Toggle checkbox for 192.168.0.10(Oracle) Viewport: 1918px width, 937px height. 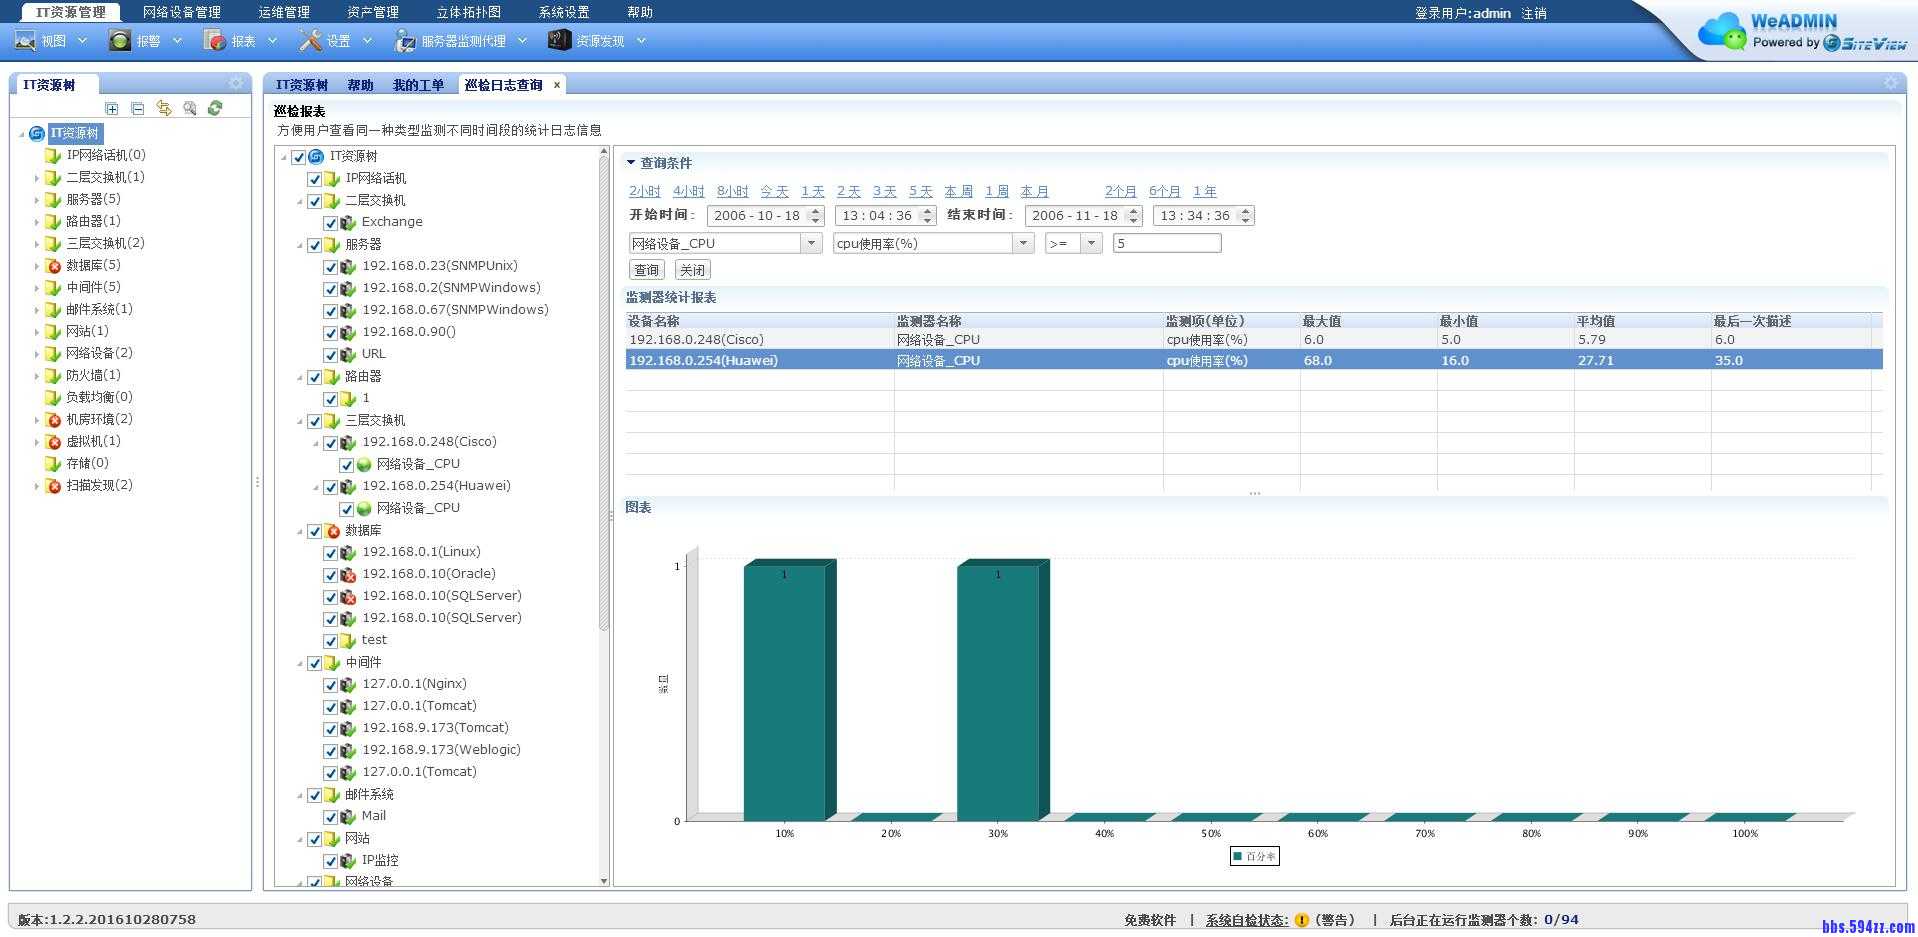click(x=331, y=575)
